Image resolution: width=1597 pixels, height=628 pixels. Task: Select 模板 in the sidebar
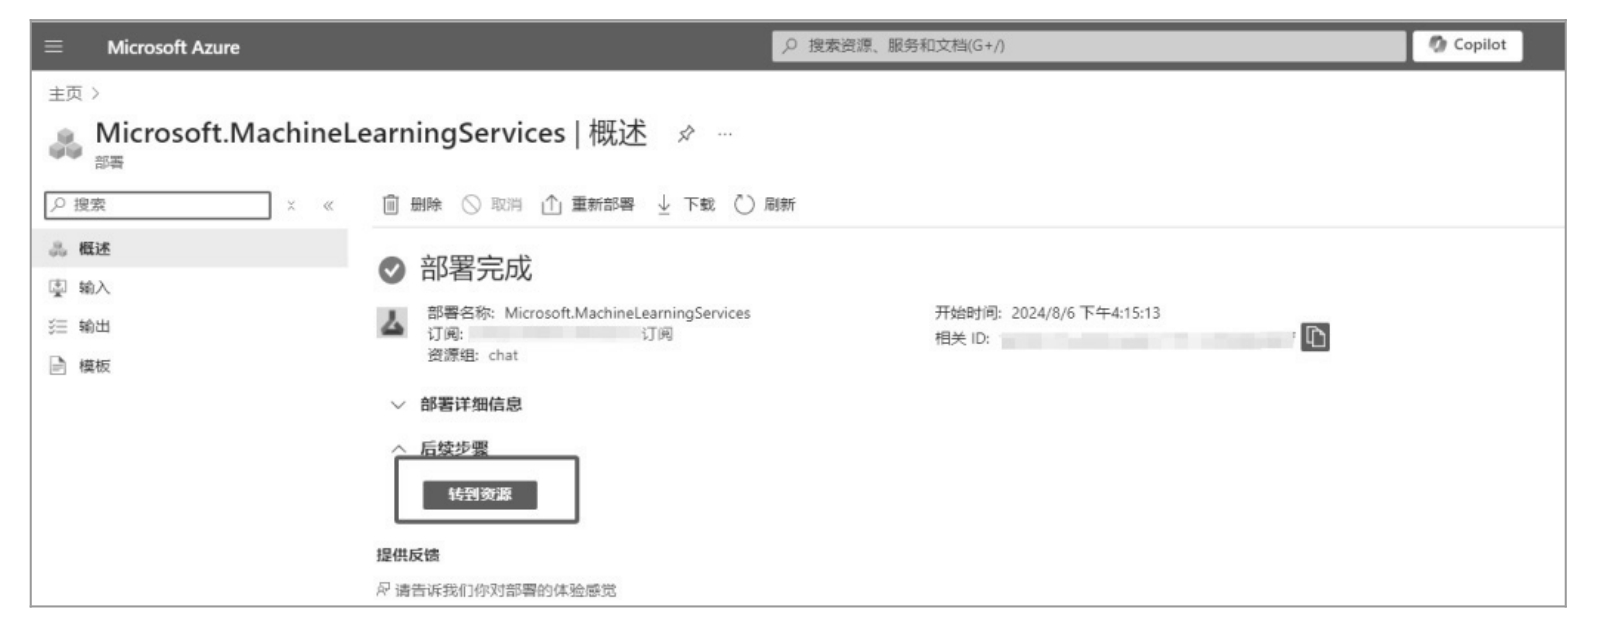point(189,366)
